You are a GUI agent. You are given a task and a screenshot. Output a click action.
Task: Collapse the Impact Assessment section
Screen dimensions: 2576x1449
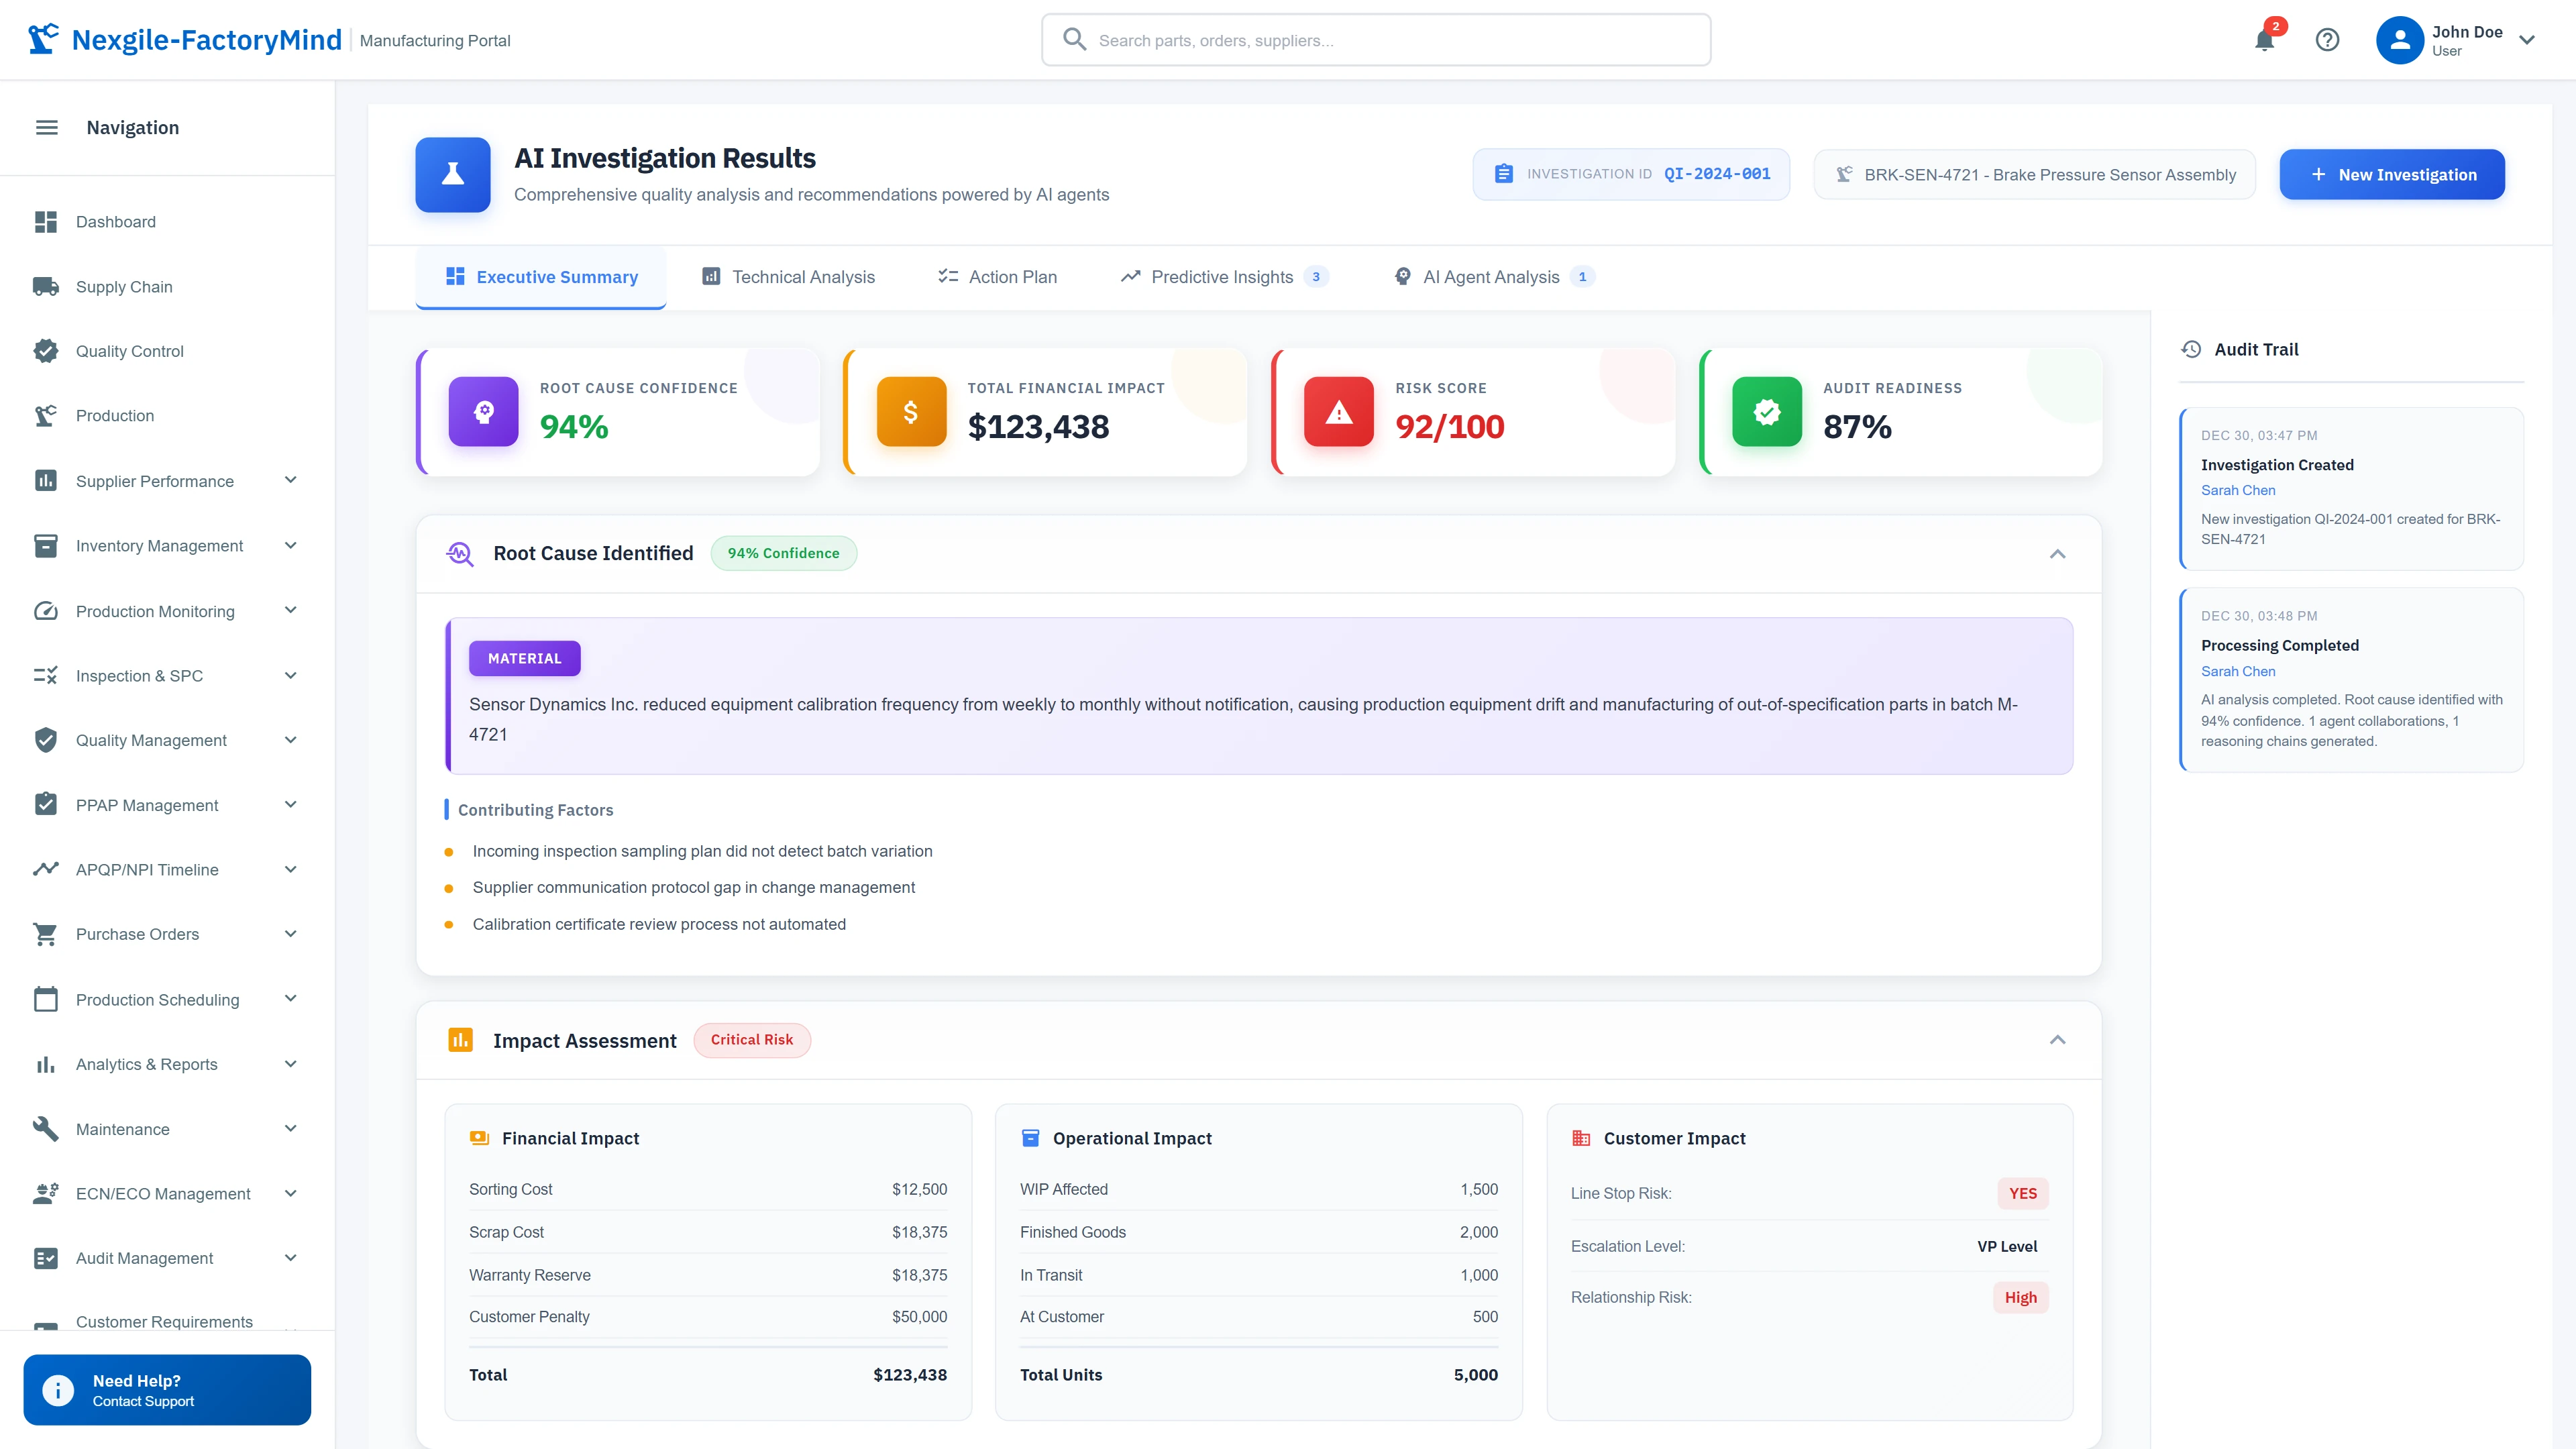coord(2058,1040)
